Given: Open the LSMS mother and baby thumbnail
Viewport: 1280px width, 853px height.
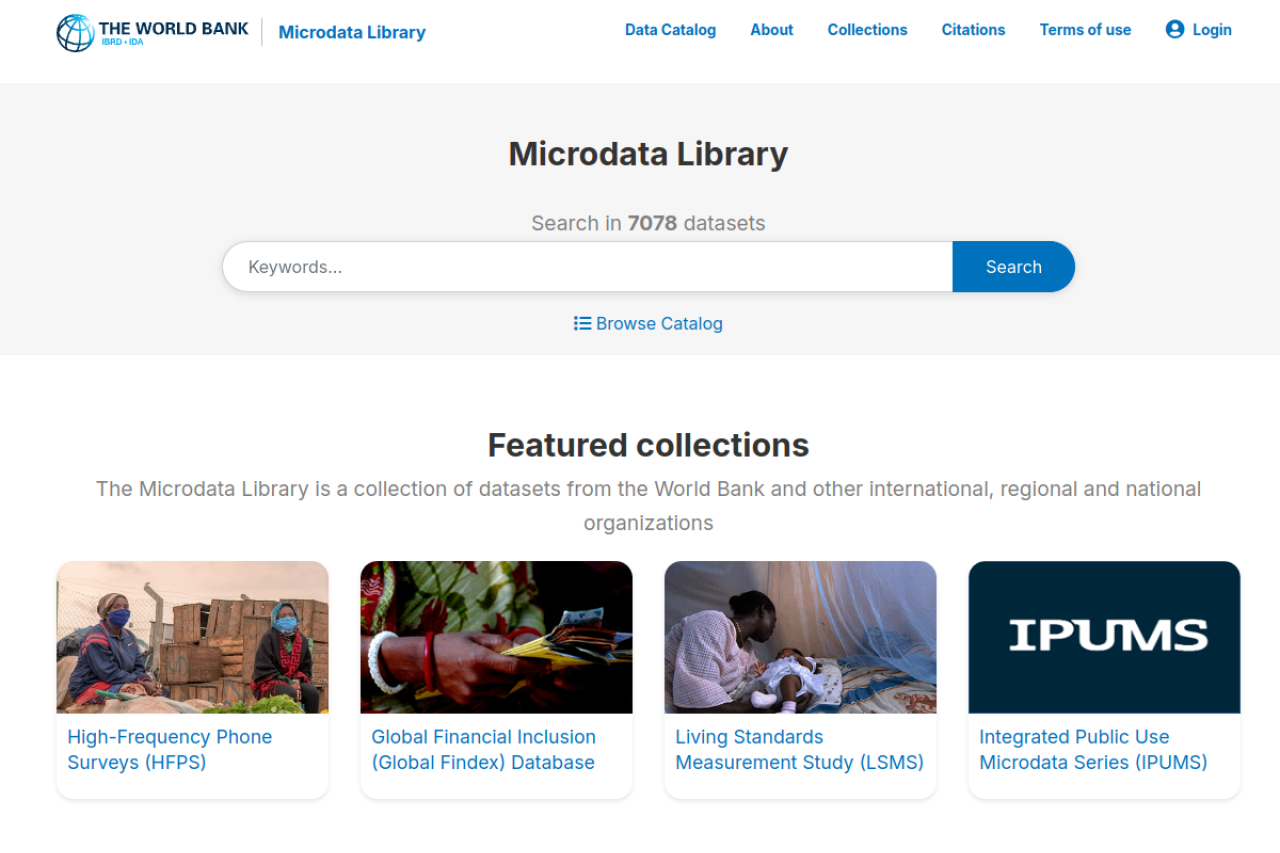Looking at the screenshot, I should tap(800, 637).
